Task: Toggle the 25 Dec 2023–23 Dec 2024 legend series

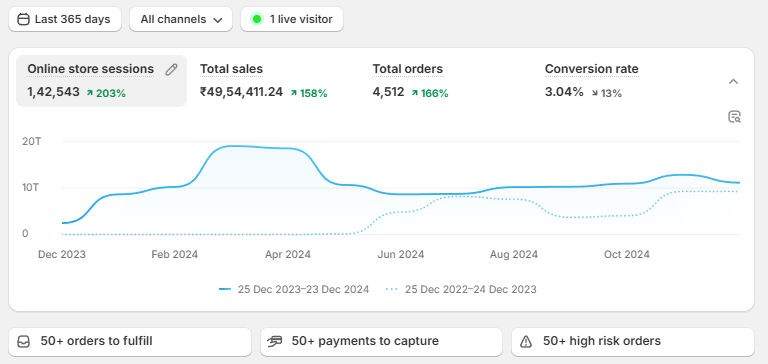Action: 294,290
